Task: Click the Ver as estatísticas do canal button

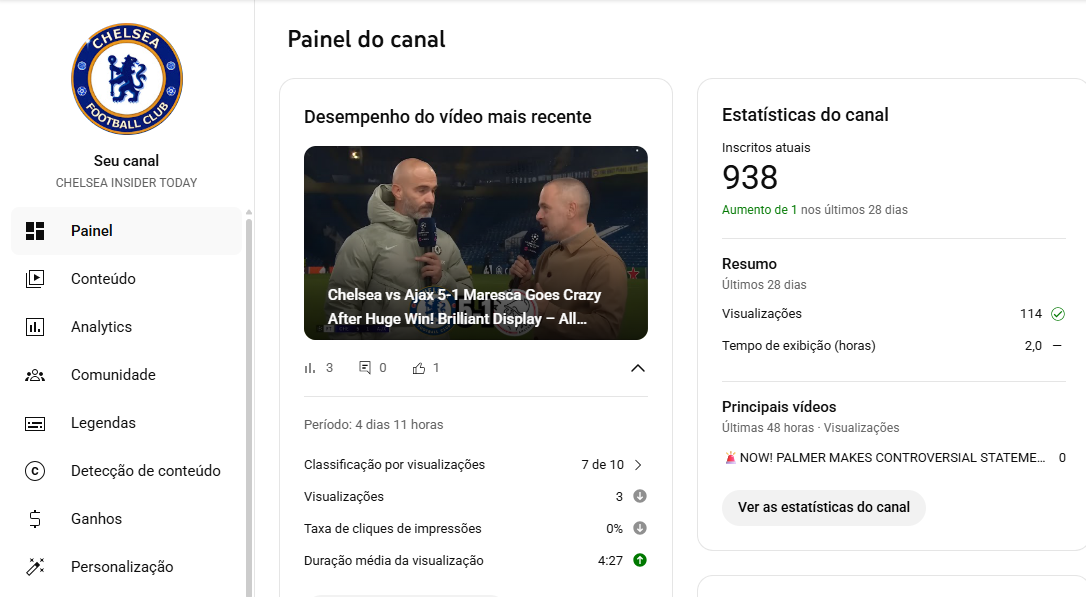Action: coord(824,508)
